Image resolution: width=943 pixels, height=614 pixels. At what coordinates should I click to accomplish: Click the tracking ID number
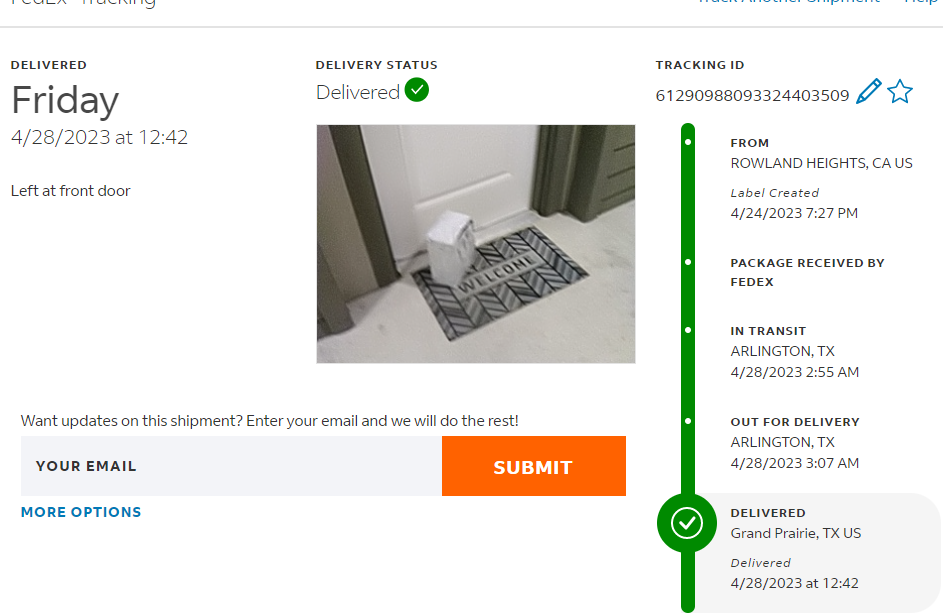point(752,96)
